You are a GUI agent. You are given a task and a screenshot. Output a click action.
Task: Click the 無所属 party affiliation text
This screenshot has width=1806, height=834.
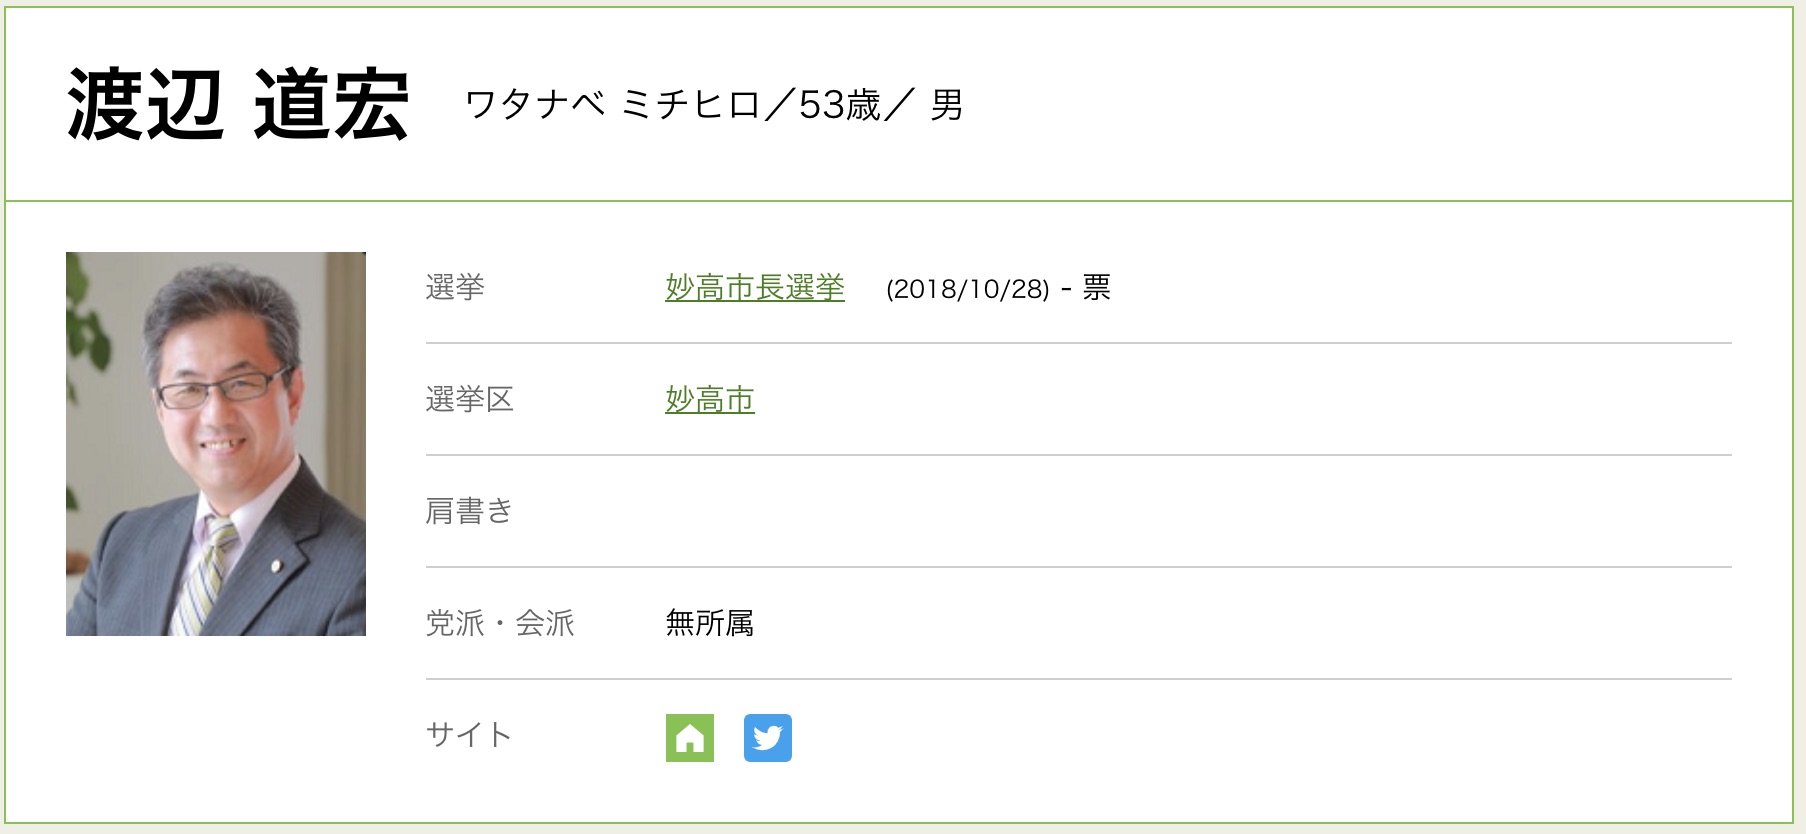coord(710,623)
